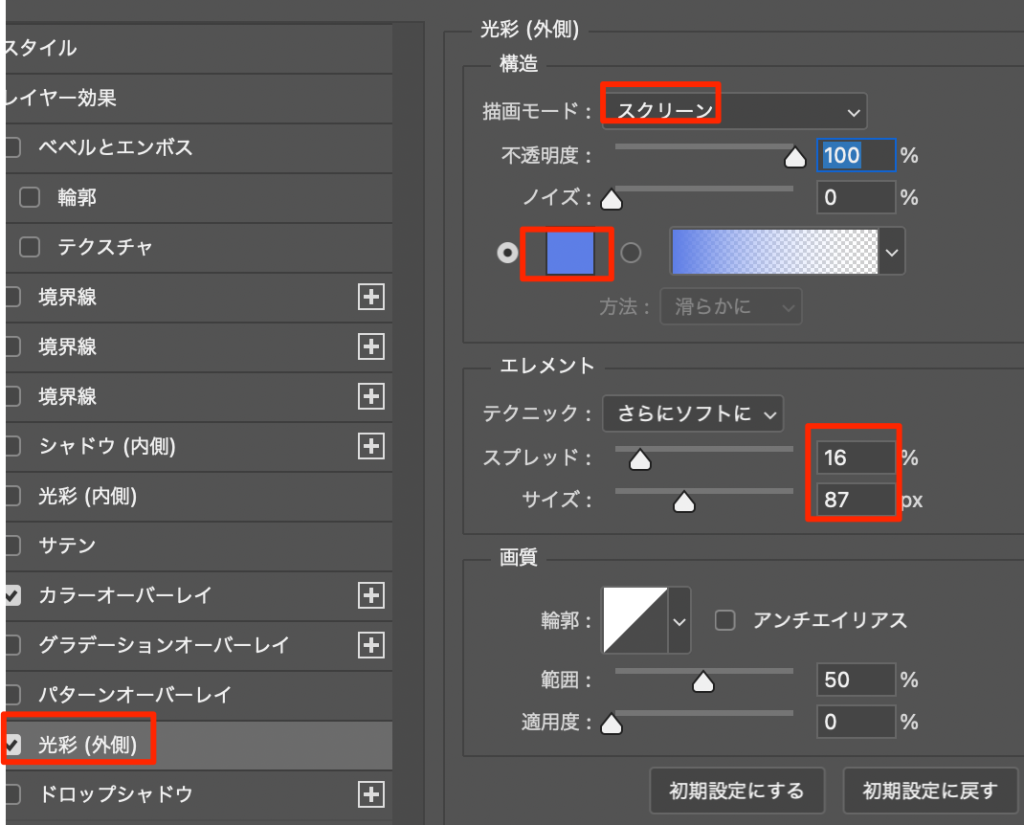Expand the gradient preset picker arrow
1024x825 pixels.
click(892, 253)
